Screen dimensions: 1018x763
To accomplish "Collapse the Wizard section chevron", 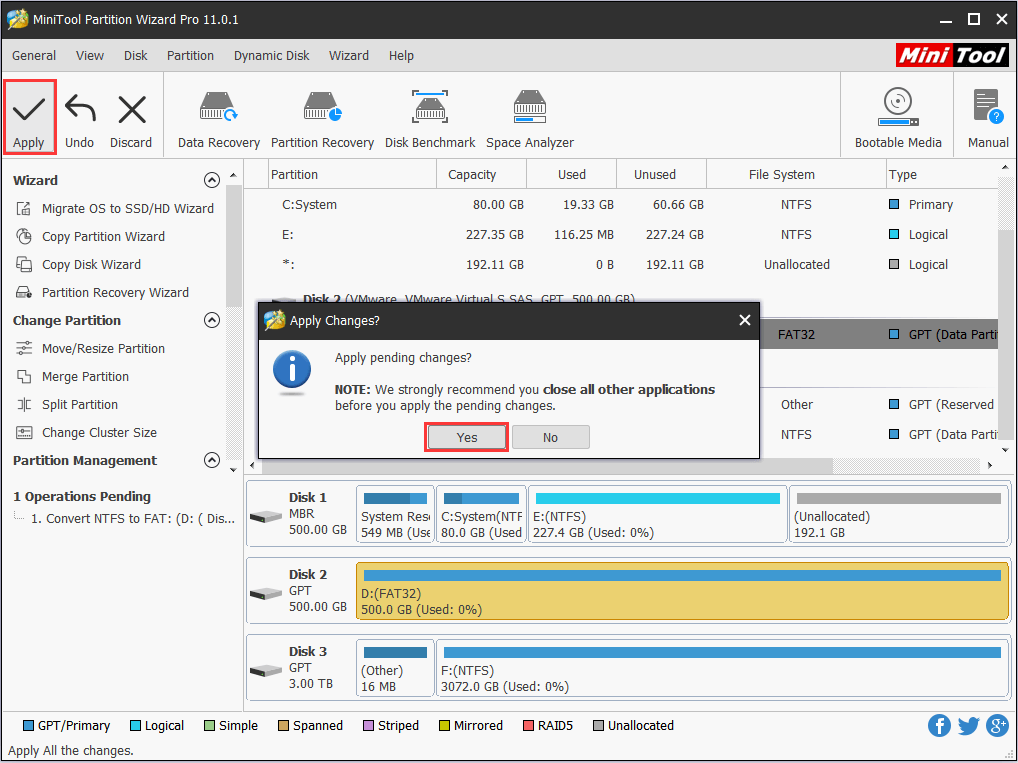I will click(x=211, y=181).
